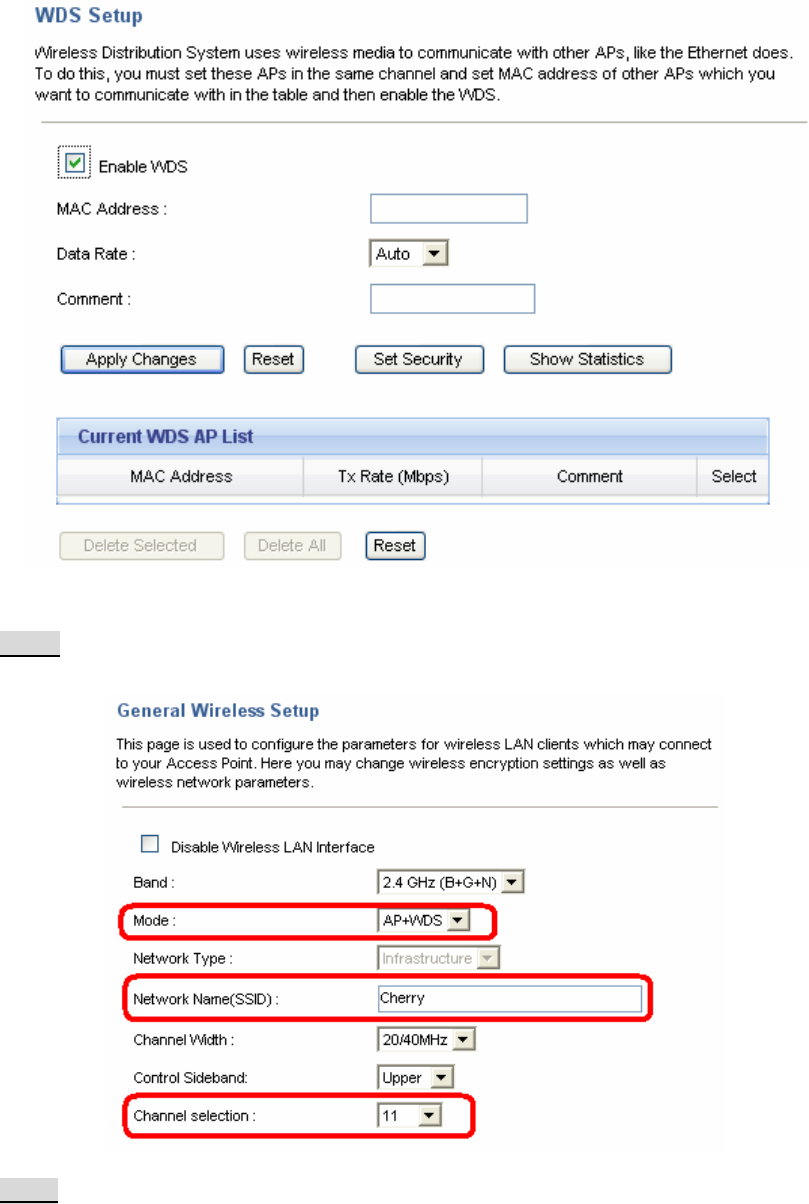809x1204 pixels.
Task: Open the Mode AP+WDS dropdown
Action: click(x=424, y=921)
